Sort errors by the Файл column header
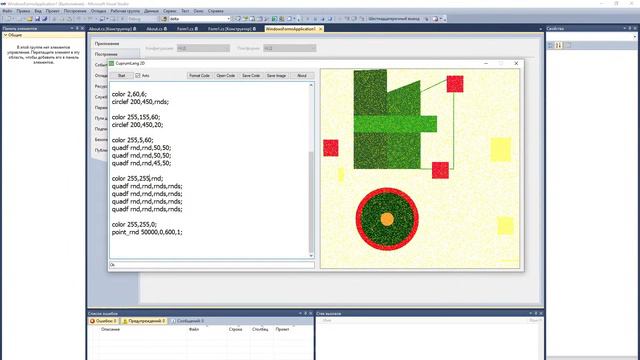Screen dimensions: 640x360 coord(194,329)
